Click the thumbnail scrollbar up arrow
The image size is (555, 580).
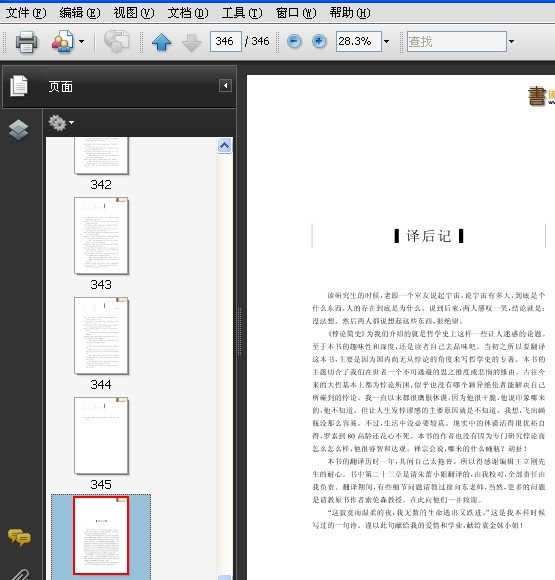click(225, 145)
